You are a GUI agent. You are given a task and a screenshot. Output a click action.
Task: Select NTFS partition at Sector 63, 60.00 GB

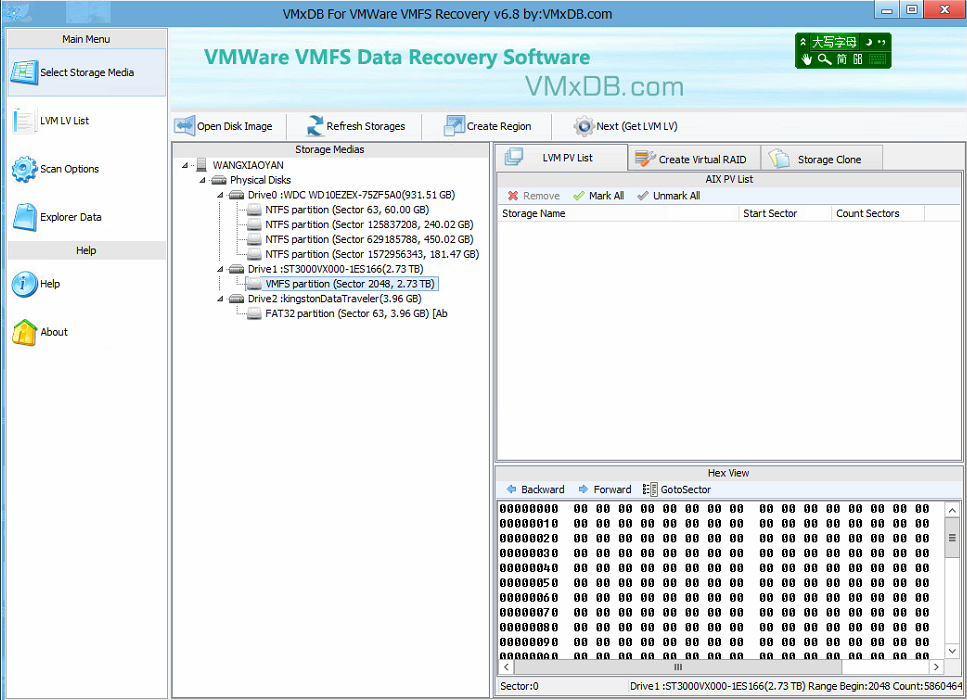tap(347, 210)
